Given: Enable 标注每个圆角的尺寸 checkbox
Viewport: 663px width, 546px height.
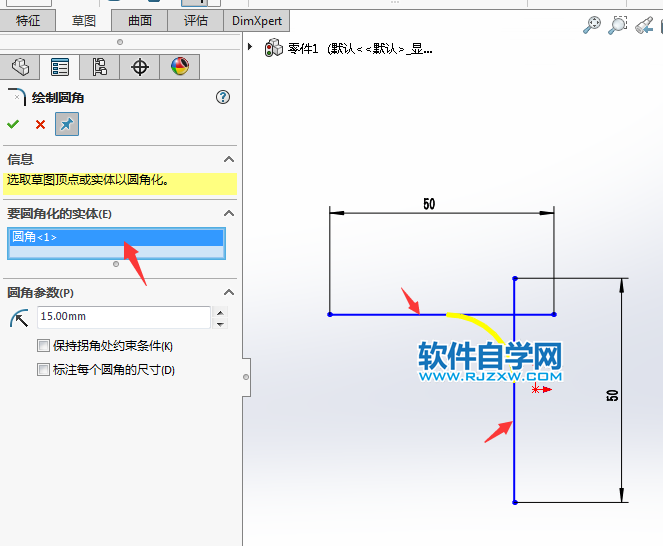Looking at the screenshot, I should pos(43,369).
